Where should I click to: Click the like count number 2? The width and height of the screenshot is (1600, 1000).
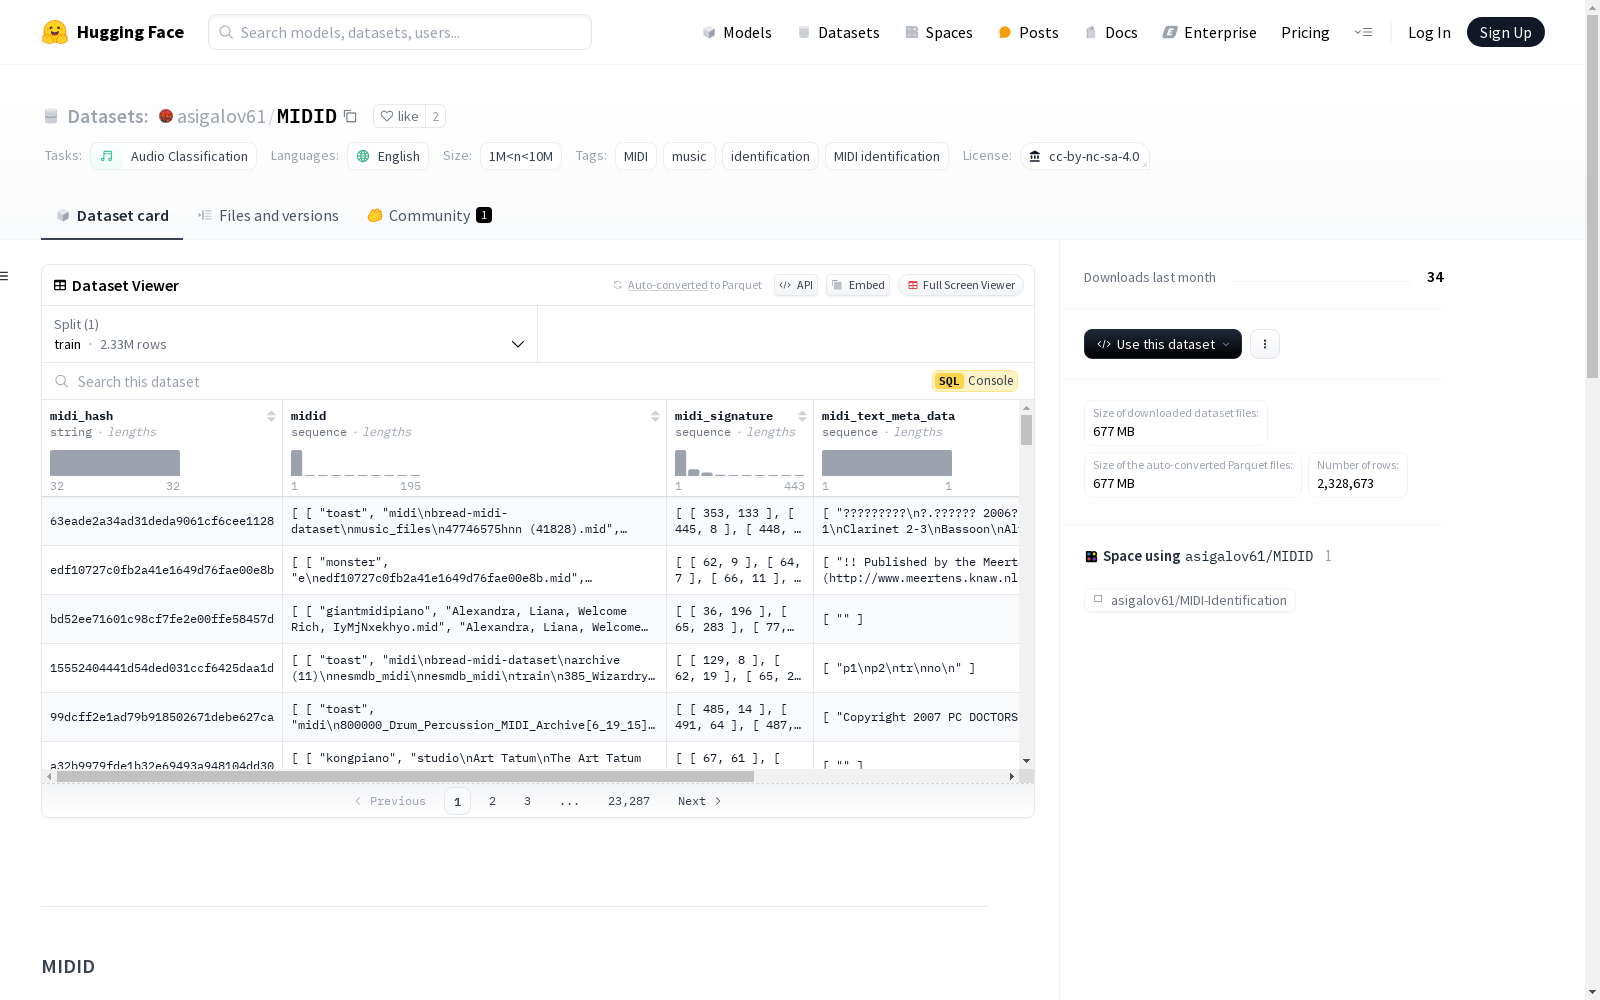point(435,116)
